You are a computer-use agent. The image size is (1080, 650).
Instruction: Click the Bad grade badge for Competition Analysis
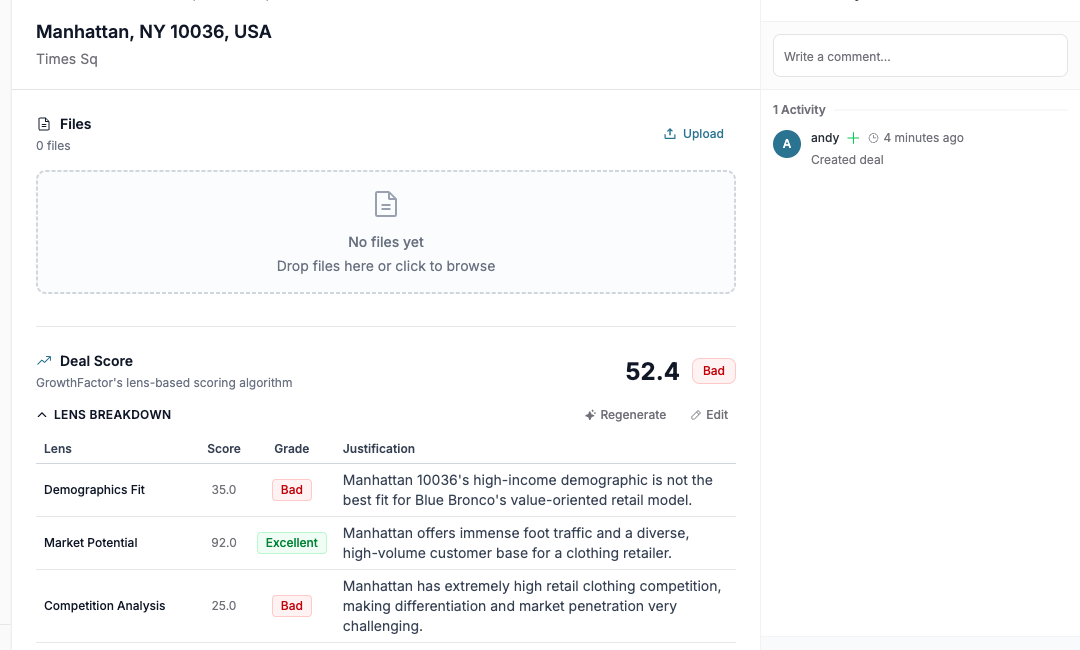[x=291, y=605]
